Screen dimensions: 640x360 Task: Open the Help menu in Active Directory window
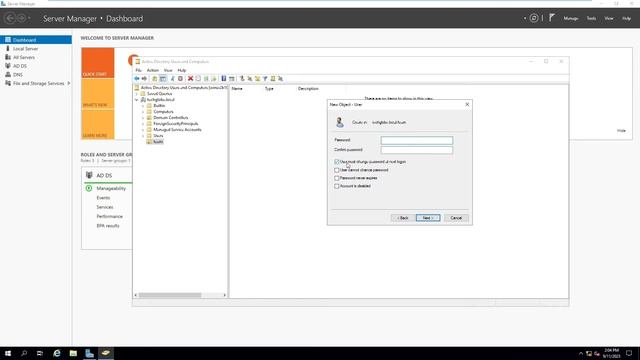pyautogui.click(x=182, y=70)
